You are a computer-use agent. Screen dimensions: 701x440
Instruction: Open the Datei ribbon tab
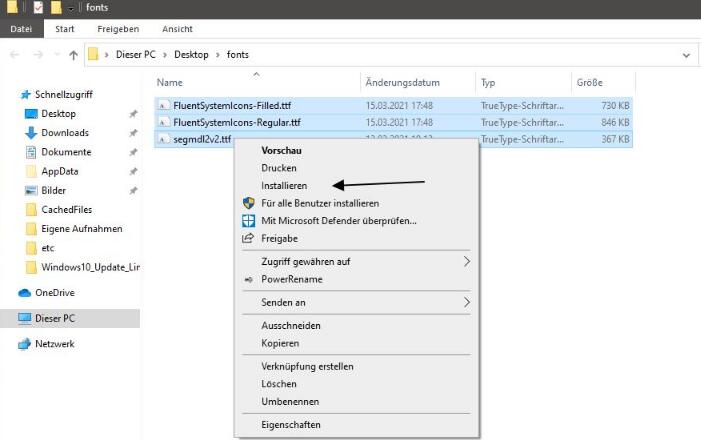(21, 29)
